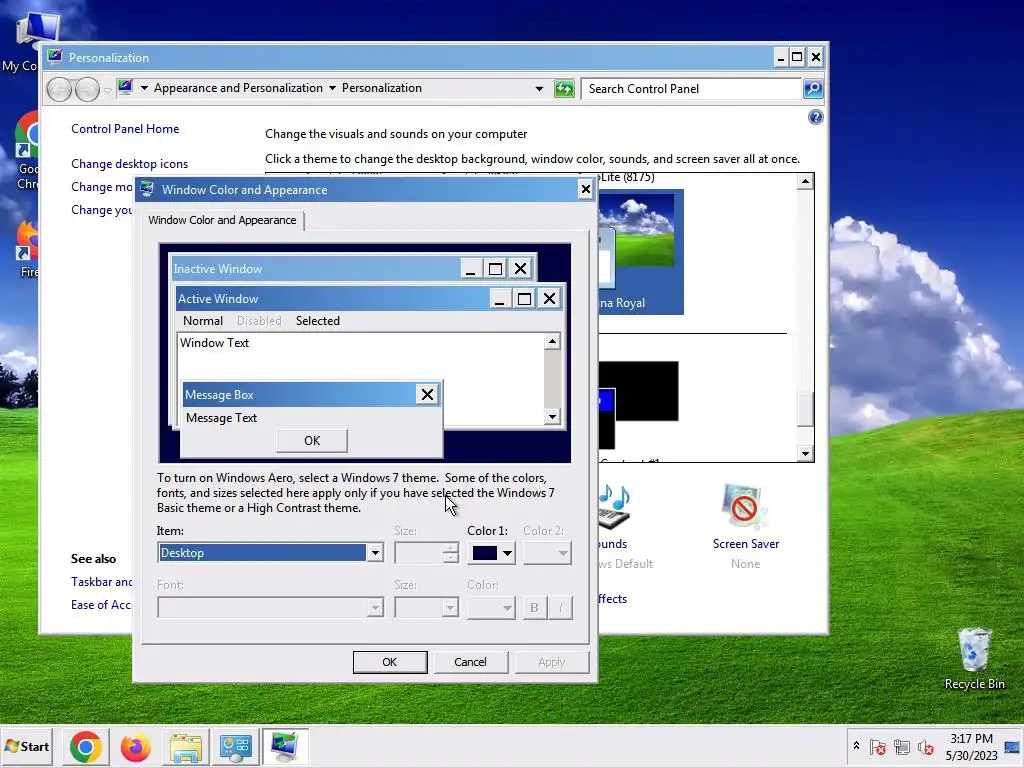
Task: Show hidden tray icons arrow
Action: click(856, 746)
